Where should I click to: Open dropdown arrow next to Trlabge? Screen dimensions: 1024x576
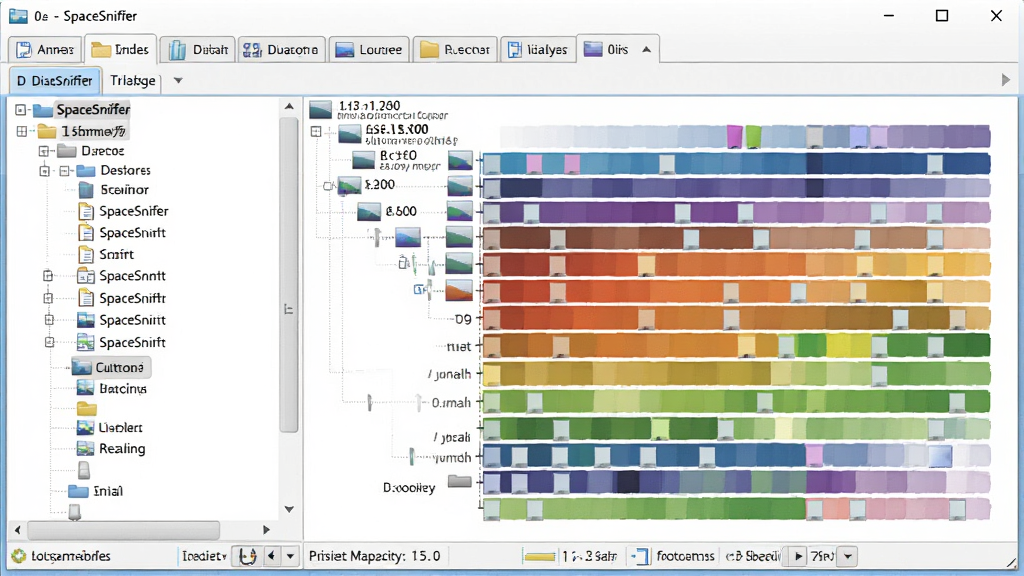coord(178,81)
